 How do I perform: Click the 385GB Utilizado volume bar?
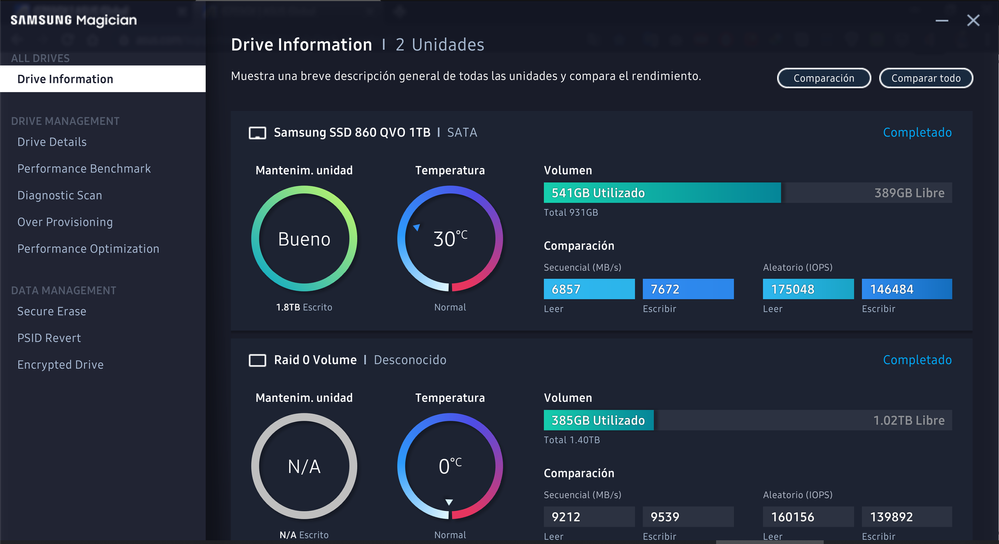click(x=598, y=420)
